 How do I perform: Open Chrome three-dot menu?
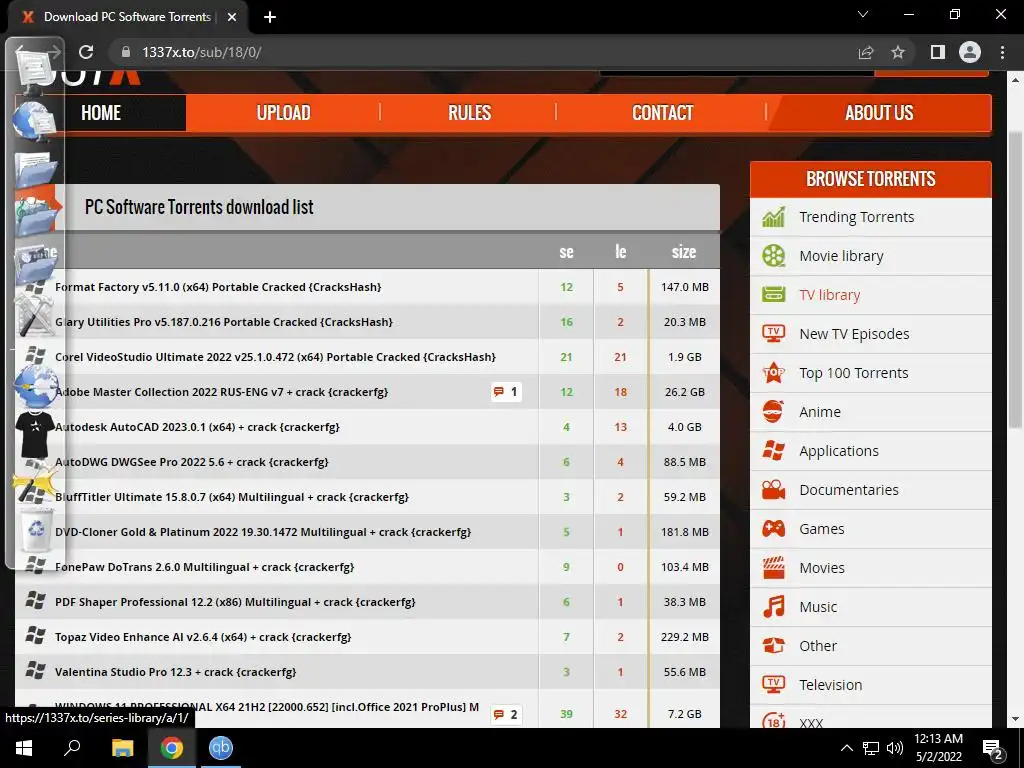(x=1002, y=52)
